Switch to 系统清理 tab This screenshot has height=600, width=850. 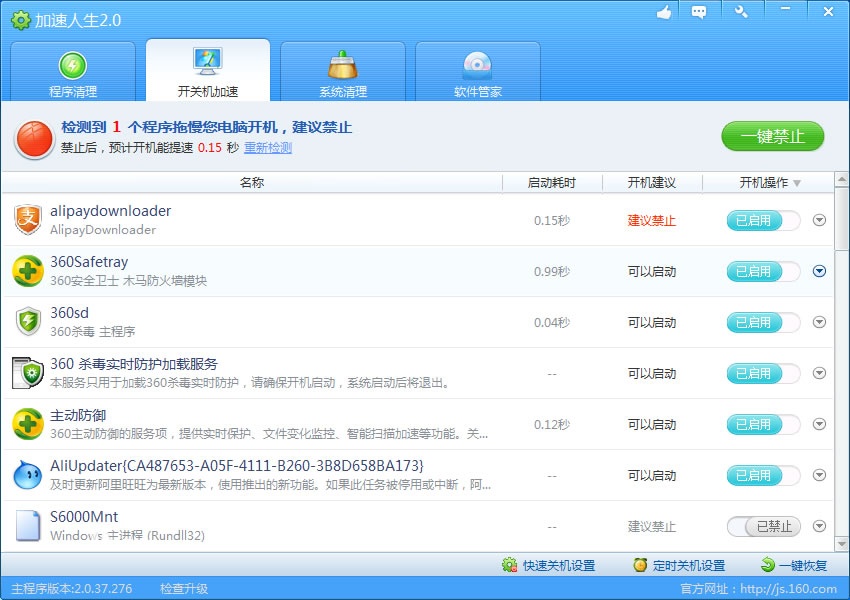[x=343, y=71]
